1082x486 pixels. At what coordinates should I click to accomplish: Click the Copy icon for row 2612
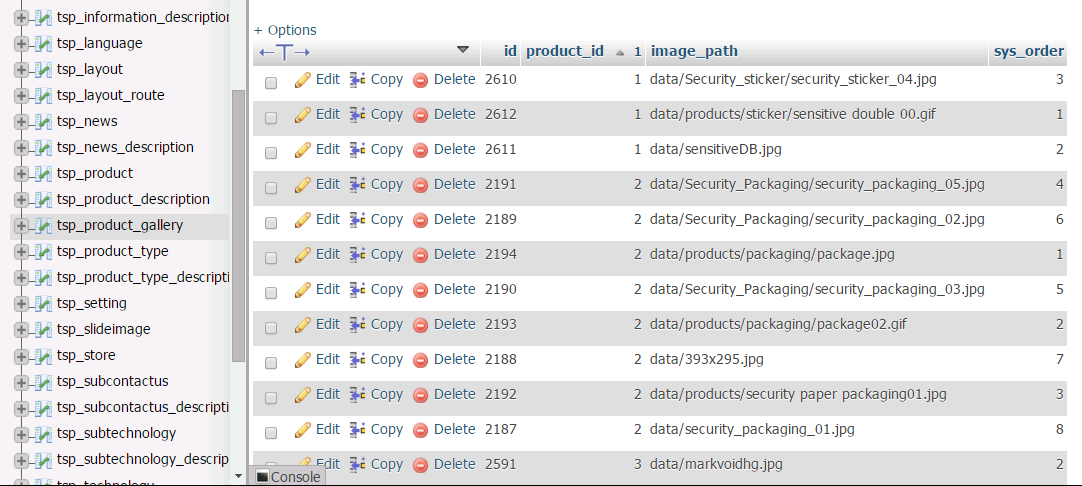click(x=358, y=115)
